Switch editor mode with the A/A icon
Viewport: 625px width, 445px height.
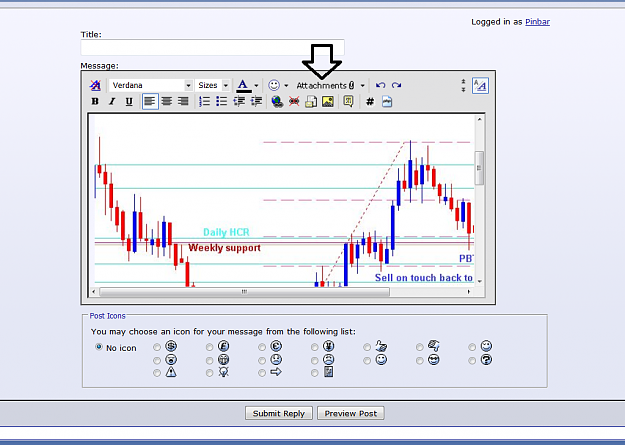tap(480, 86)
